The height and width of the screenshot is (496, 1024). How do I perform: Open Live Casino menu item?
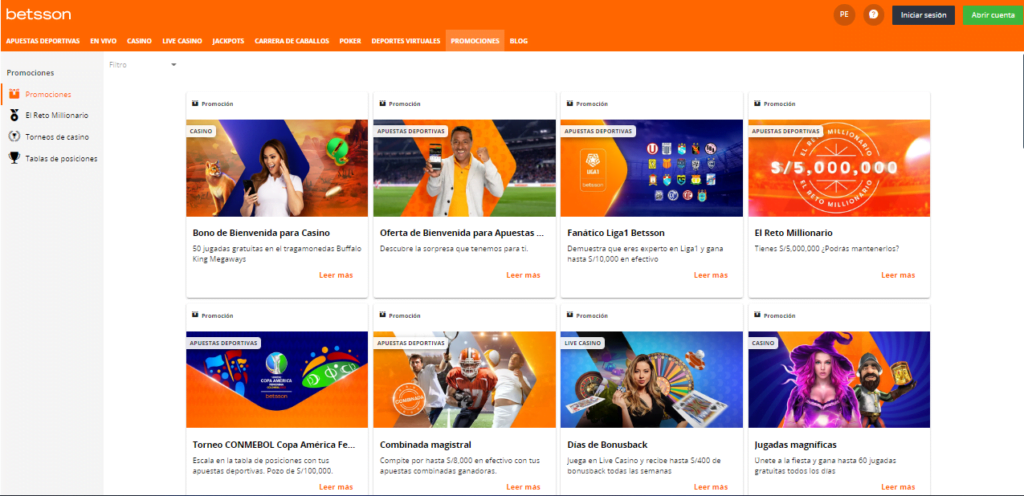tap(182, 41)
